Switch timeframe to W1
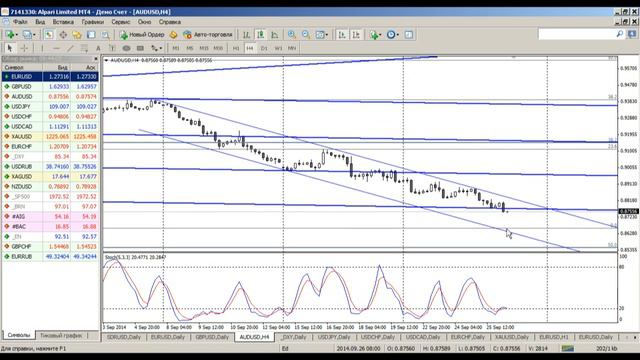Image resolution: width=640 pixels, height=360 pixels. [278, 48]
